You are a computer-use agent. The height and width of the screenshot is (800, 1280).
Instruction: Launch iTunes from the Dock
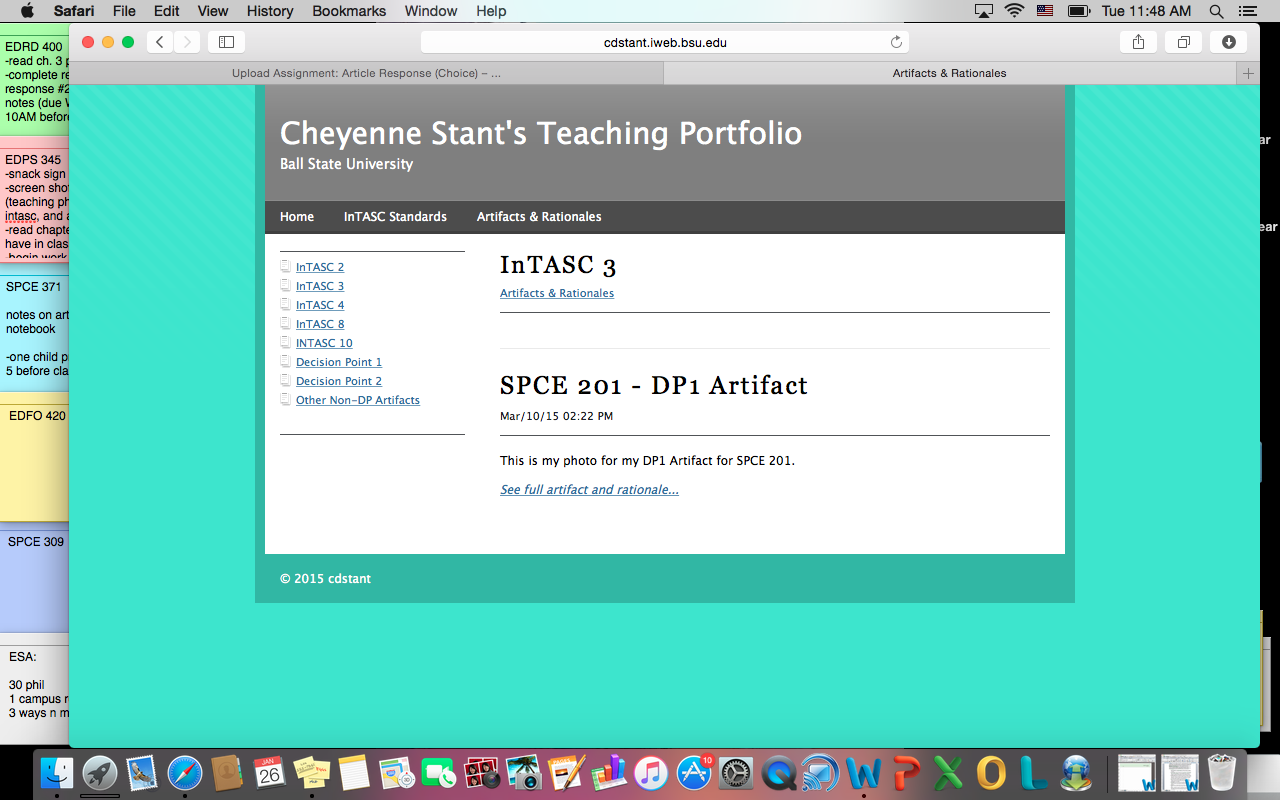(x=650, y=773)
